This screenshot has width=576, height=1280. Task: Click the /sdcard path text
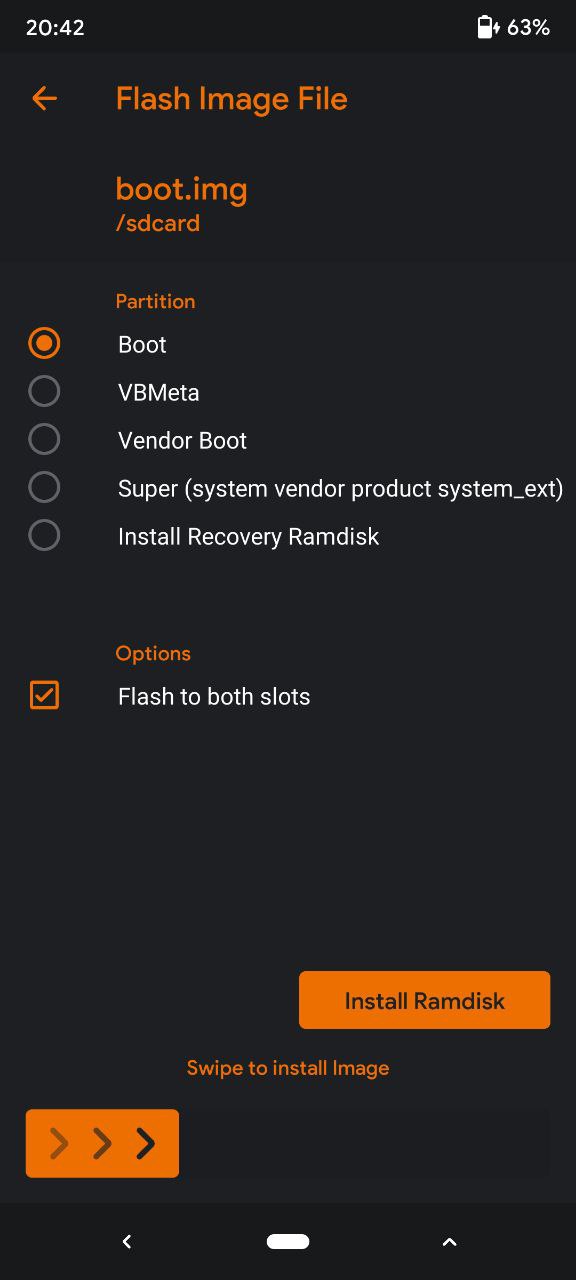click(158, 223)
